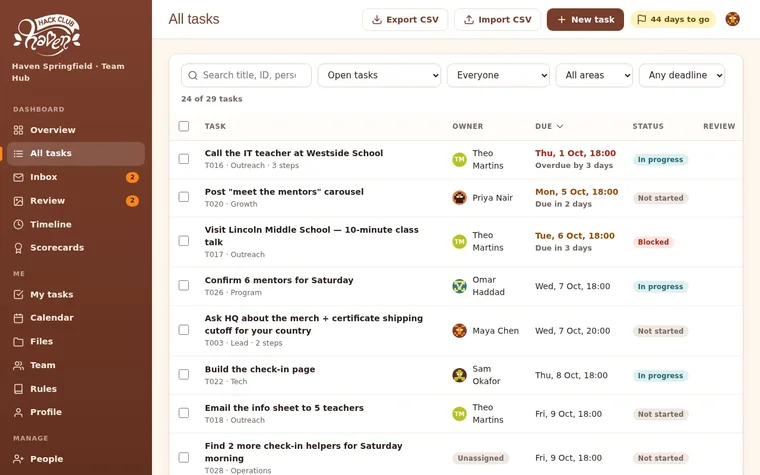Open the My tasks page
Image resolution: width=760 pixels, height=475 pixels.
[76, 295]
